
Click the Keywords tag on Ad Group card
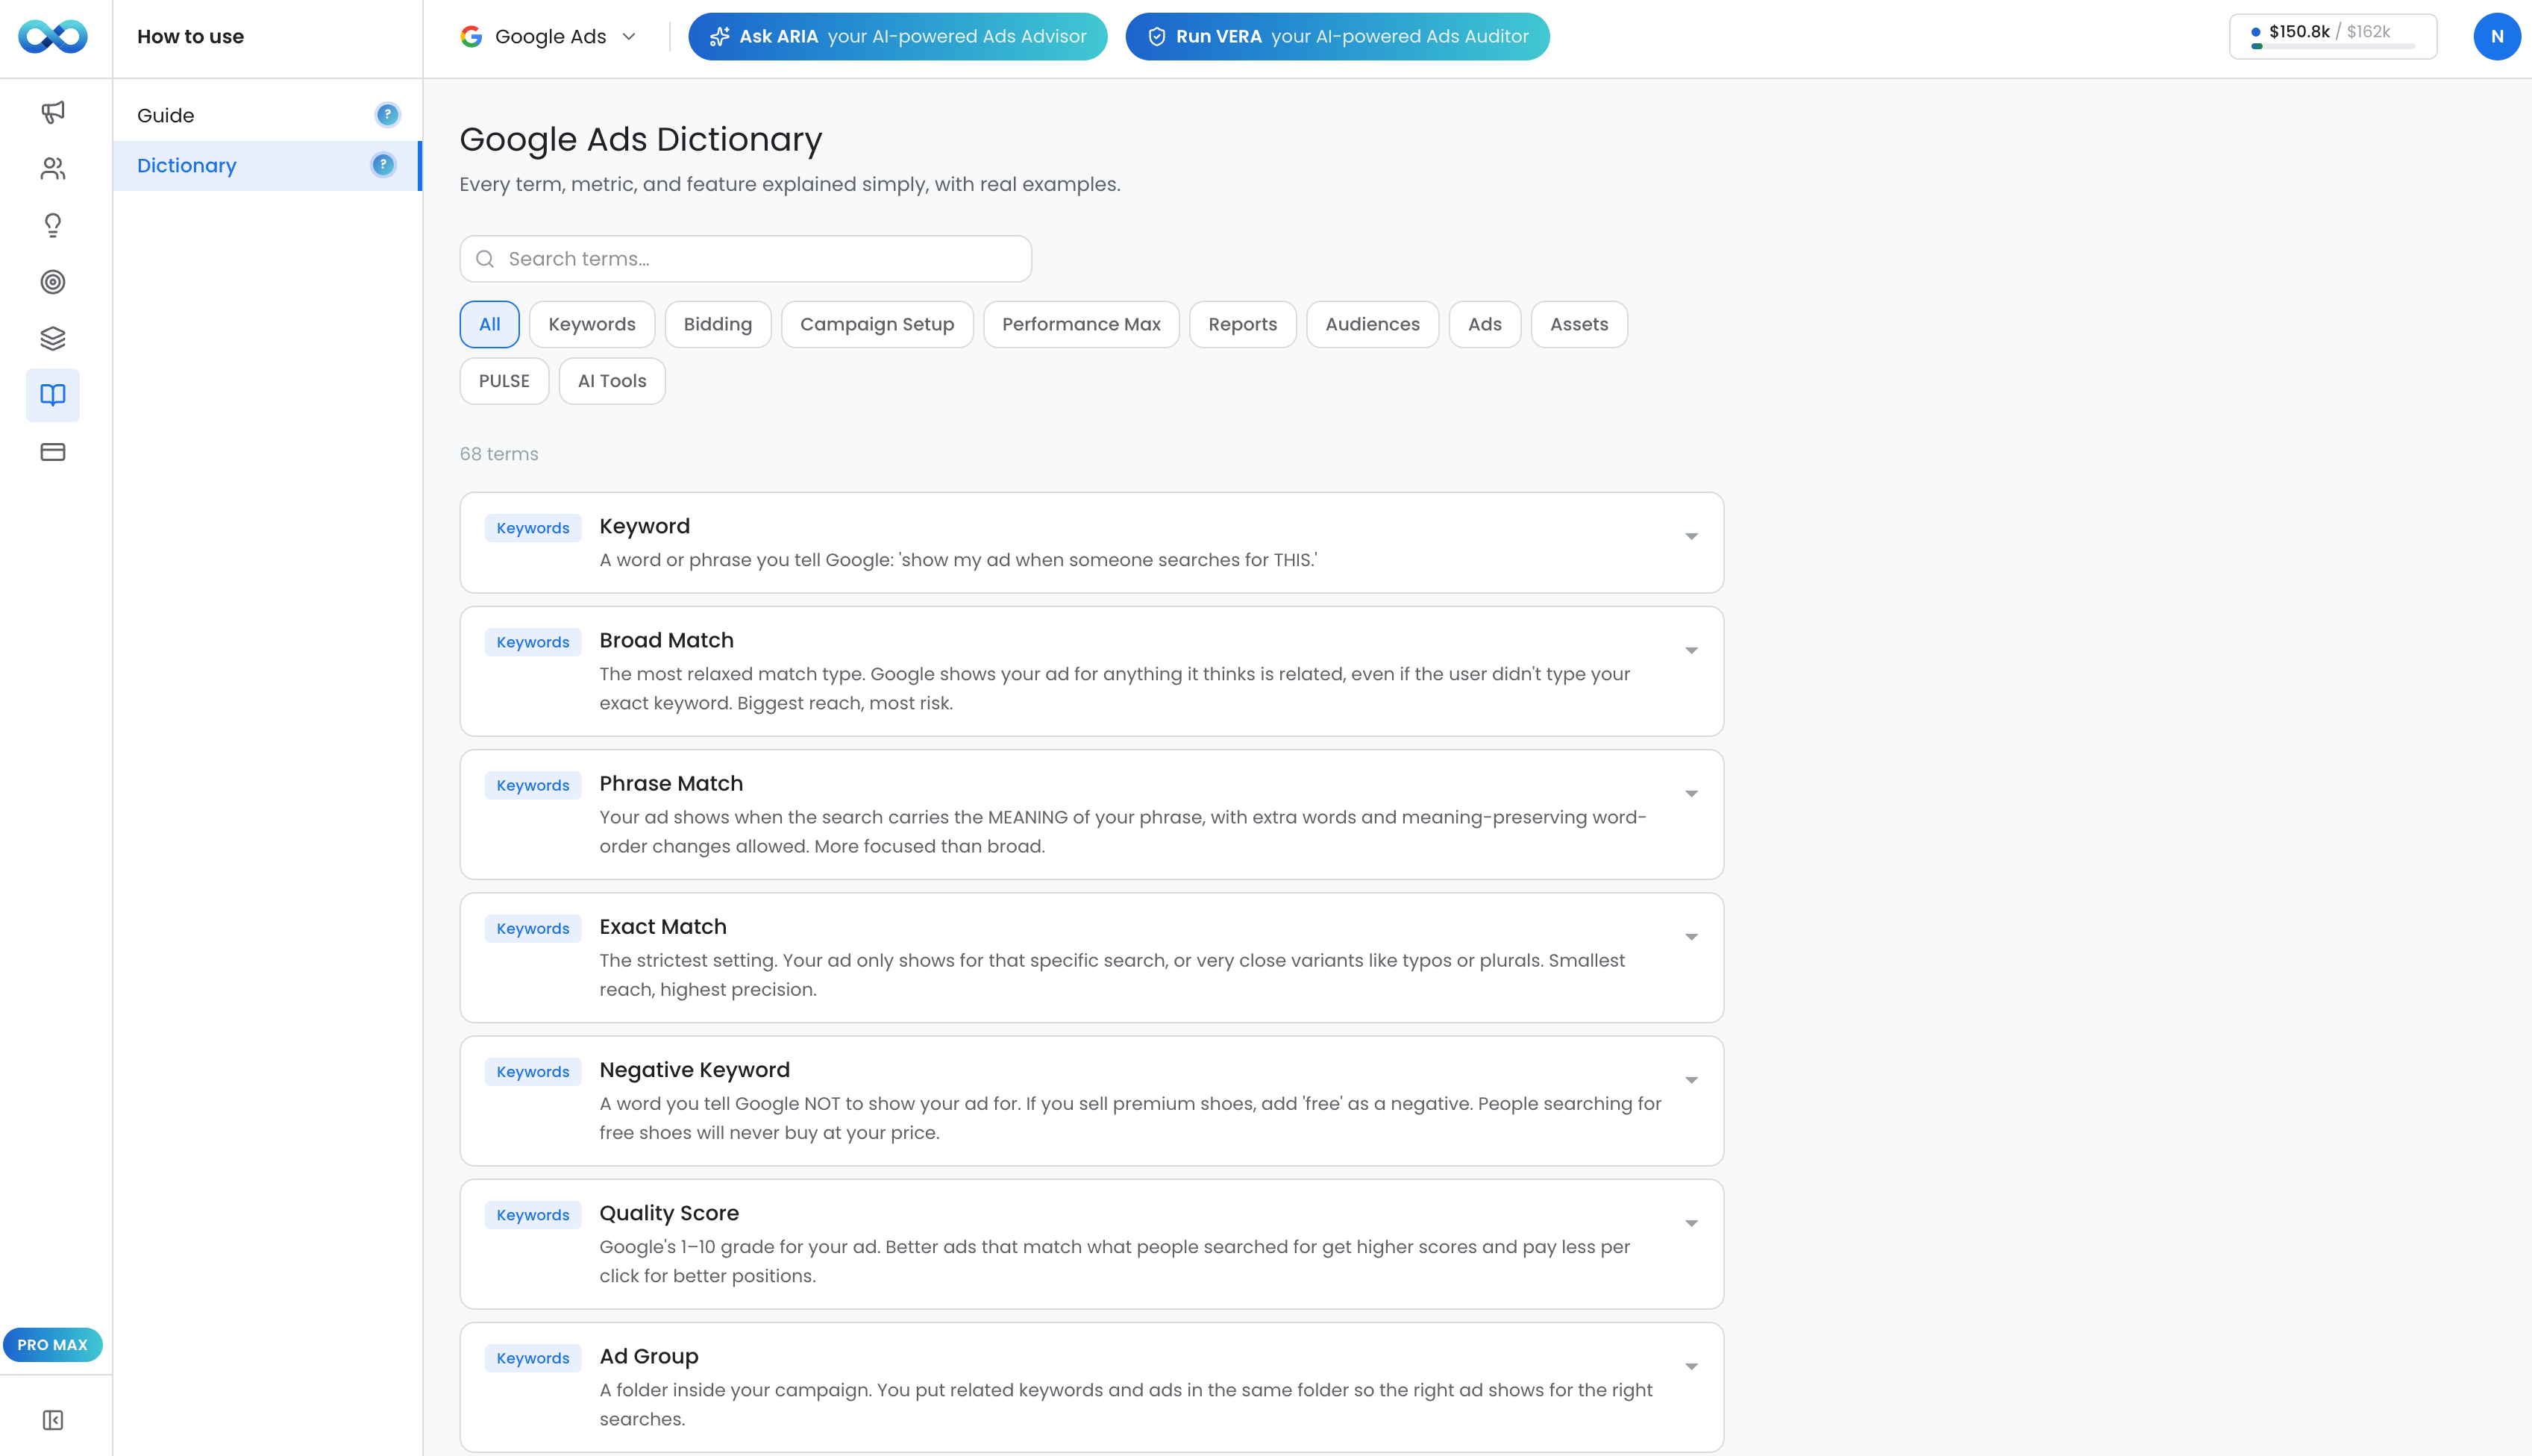pos(533,1357)
